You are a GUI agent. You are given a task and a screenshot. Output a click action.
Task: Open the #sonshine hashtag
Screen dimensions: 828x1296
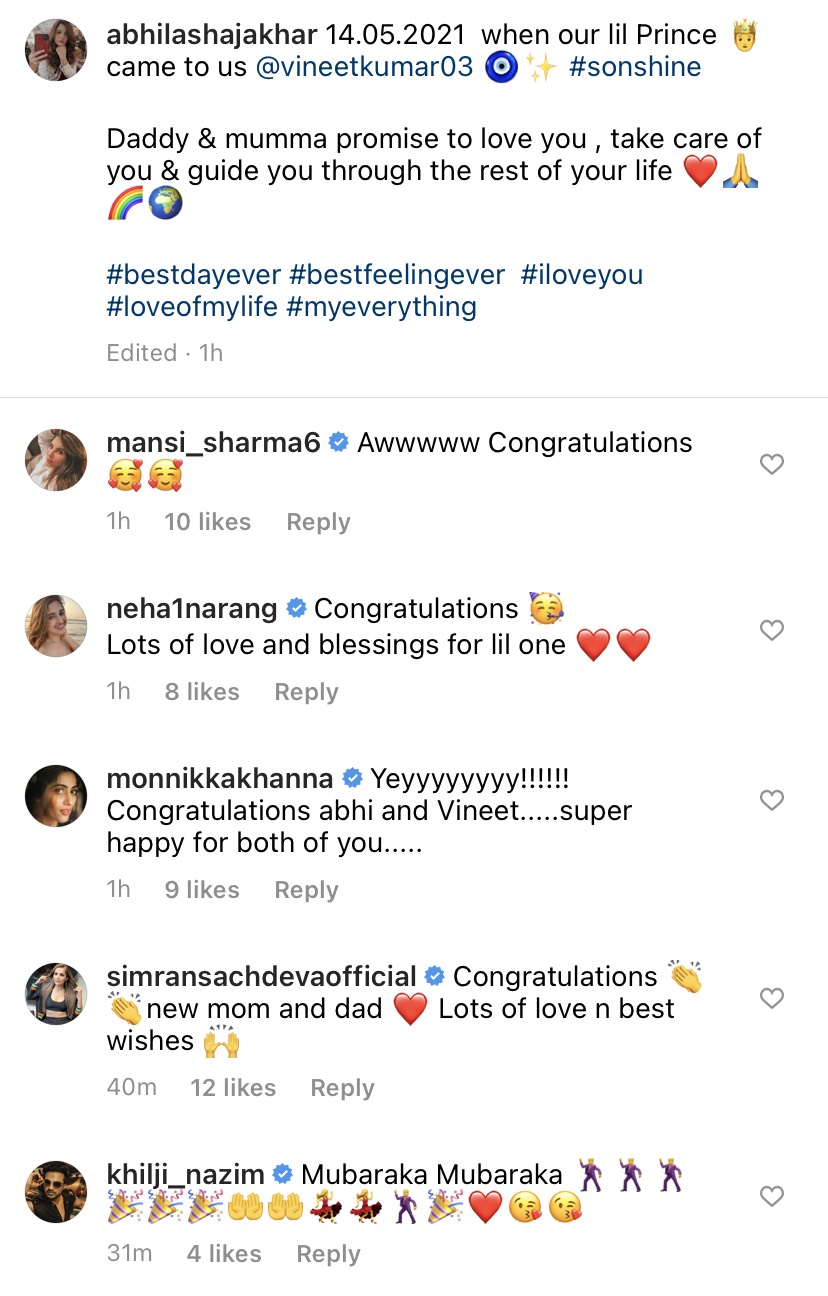[636, 67]
